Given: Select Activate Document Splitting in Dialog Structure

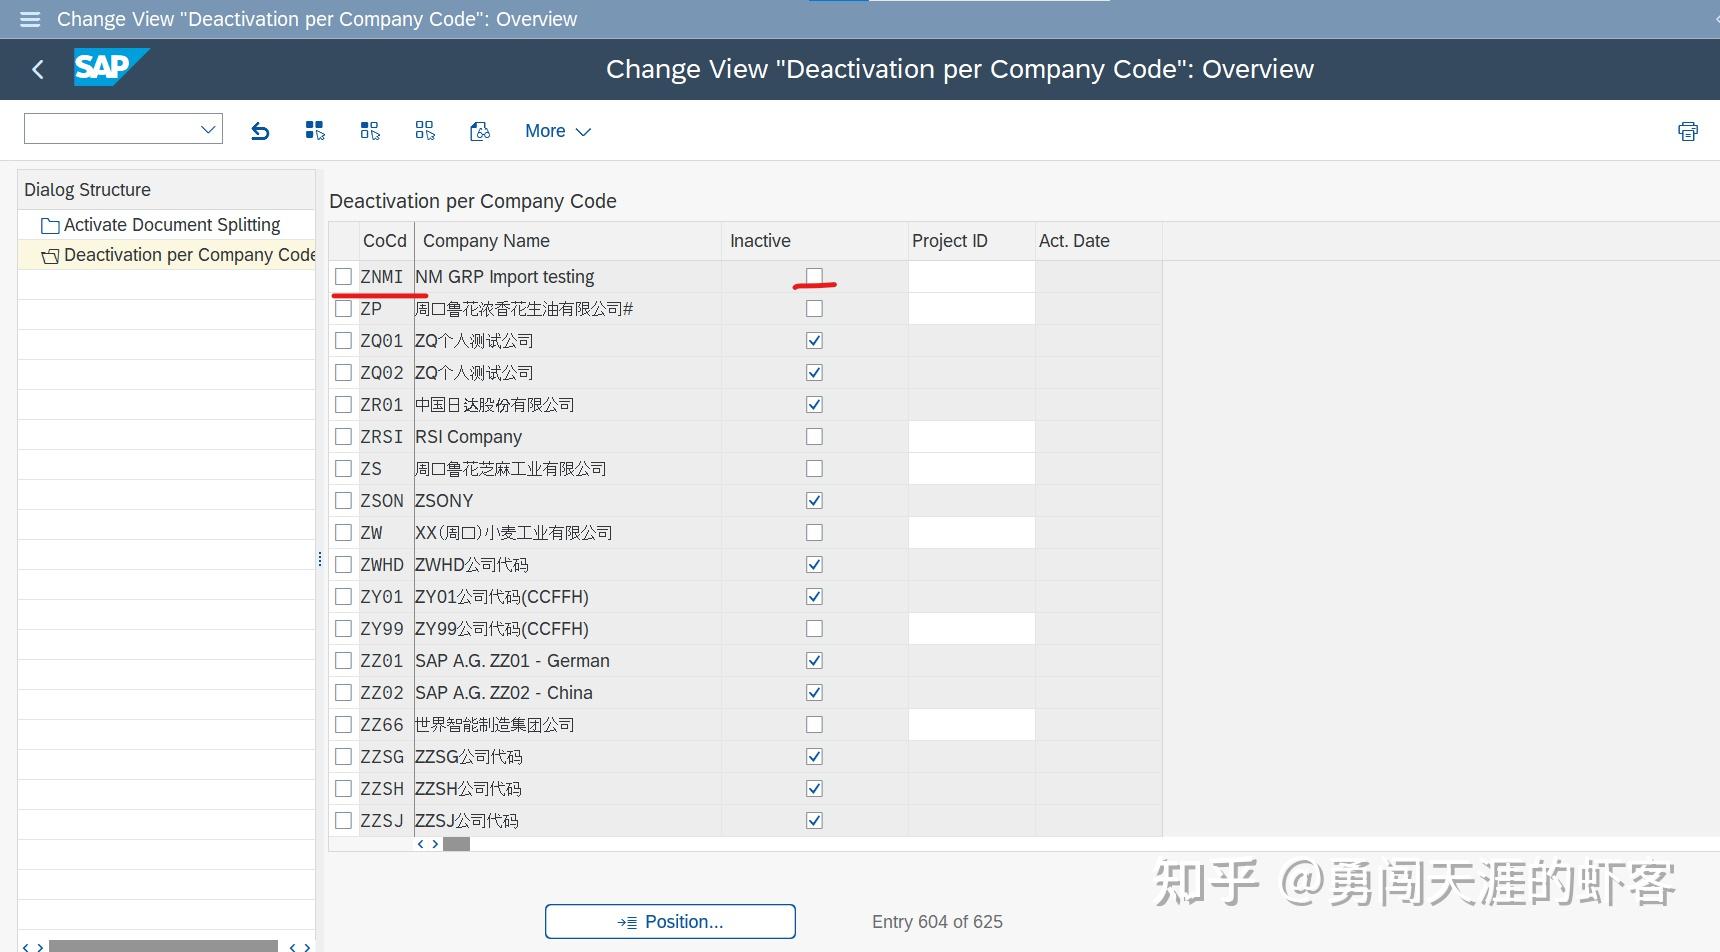Looking at the screenshot, I should coord(172,224).
